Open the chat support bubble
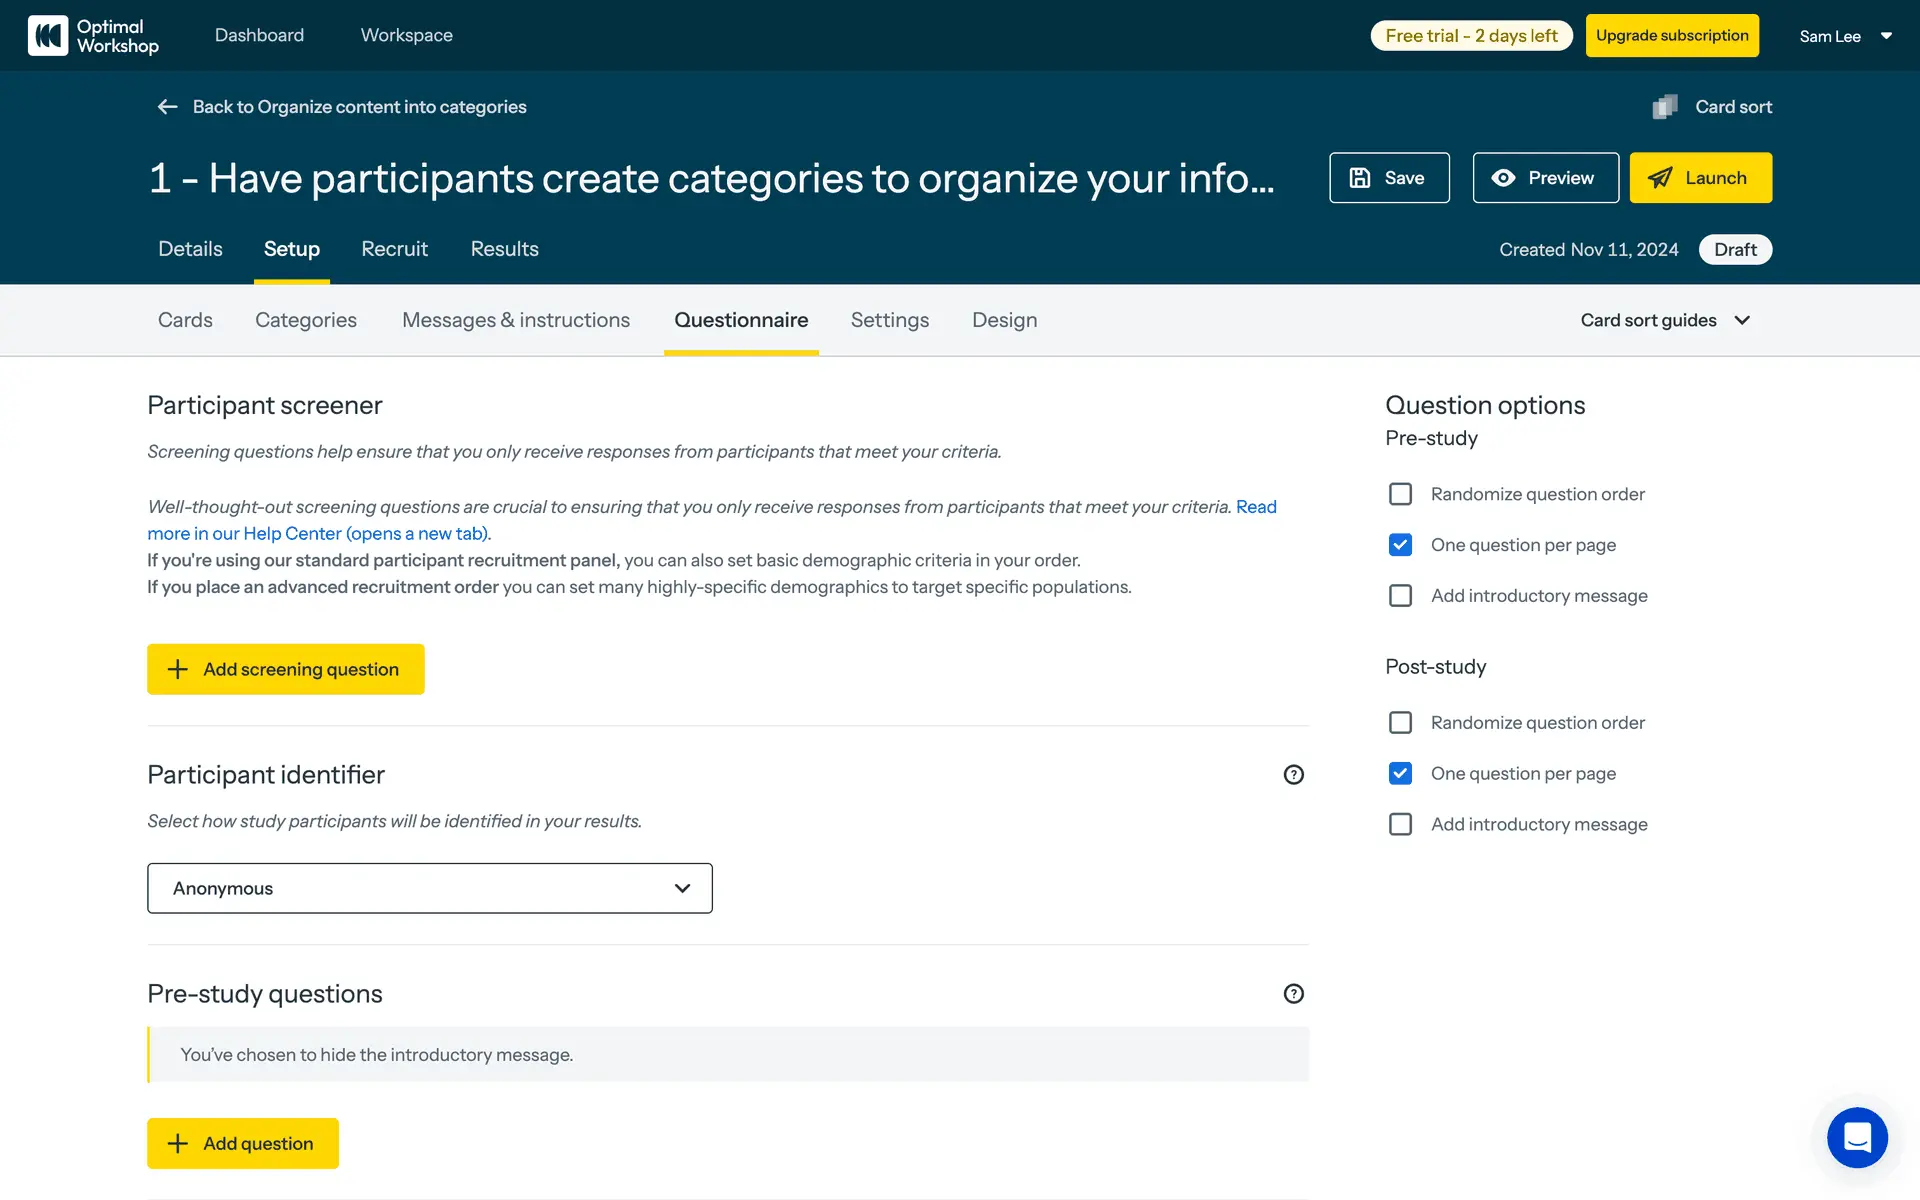The image size is (1920, 1200). [x=1857, y=1137]
